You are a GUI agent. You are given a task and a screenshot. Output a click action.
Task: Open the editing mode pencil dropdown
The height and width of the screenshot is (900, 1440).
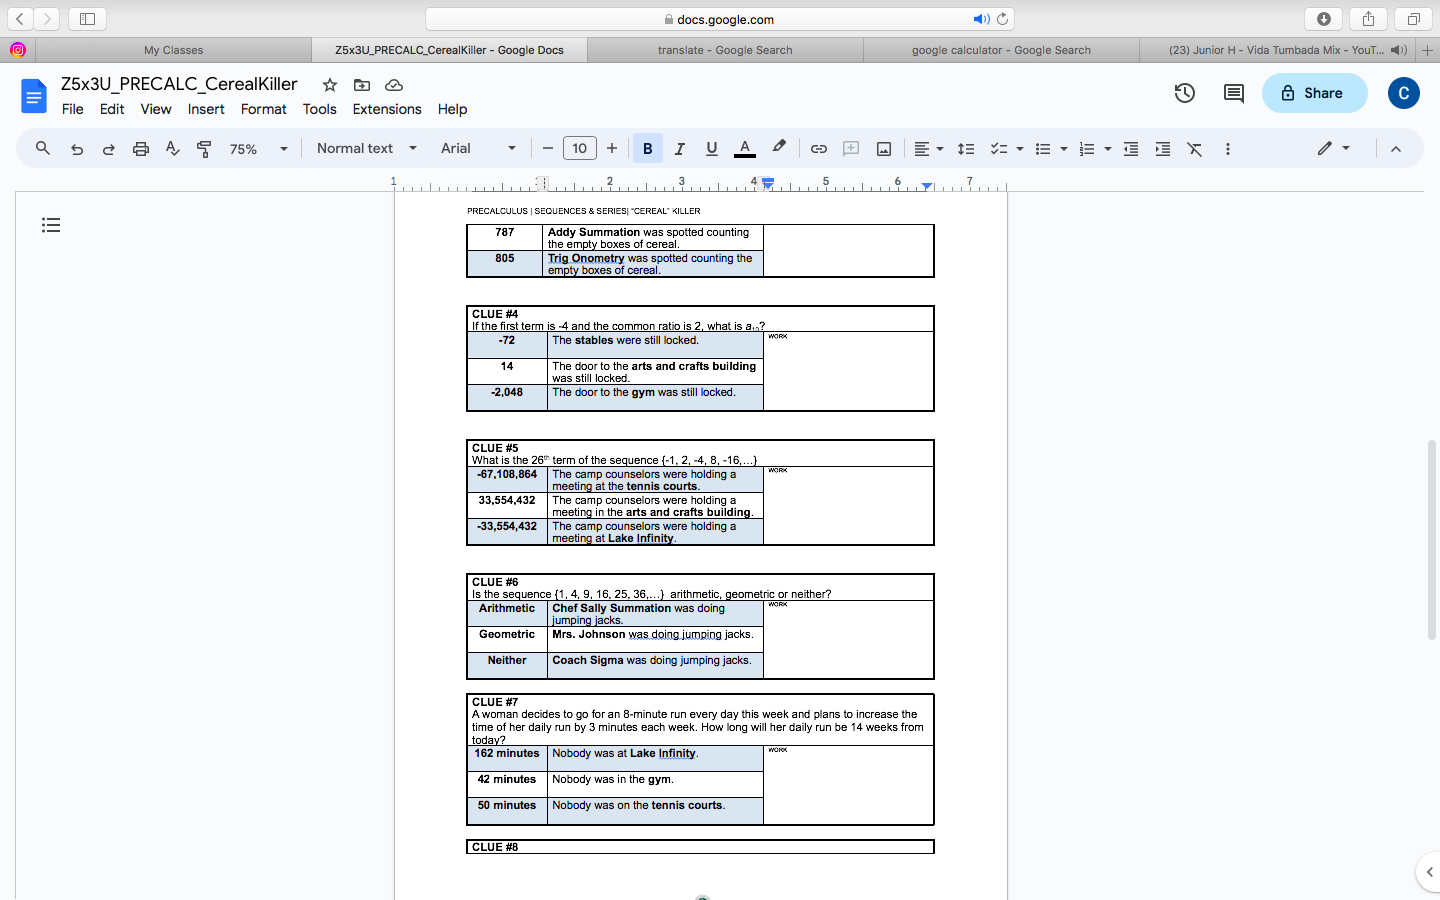(1334, 148)
